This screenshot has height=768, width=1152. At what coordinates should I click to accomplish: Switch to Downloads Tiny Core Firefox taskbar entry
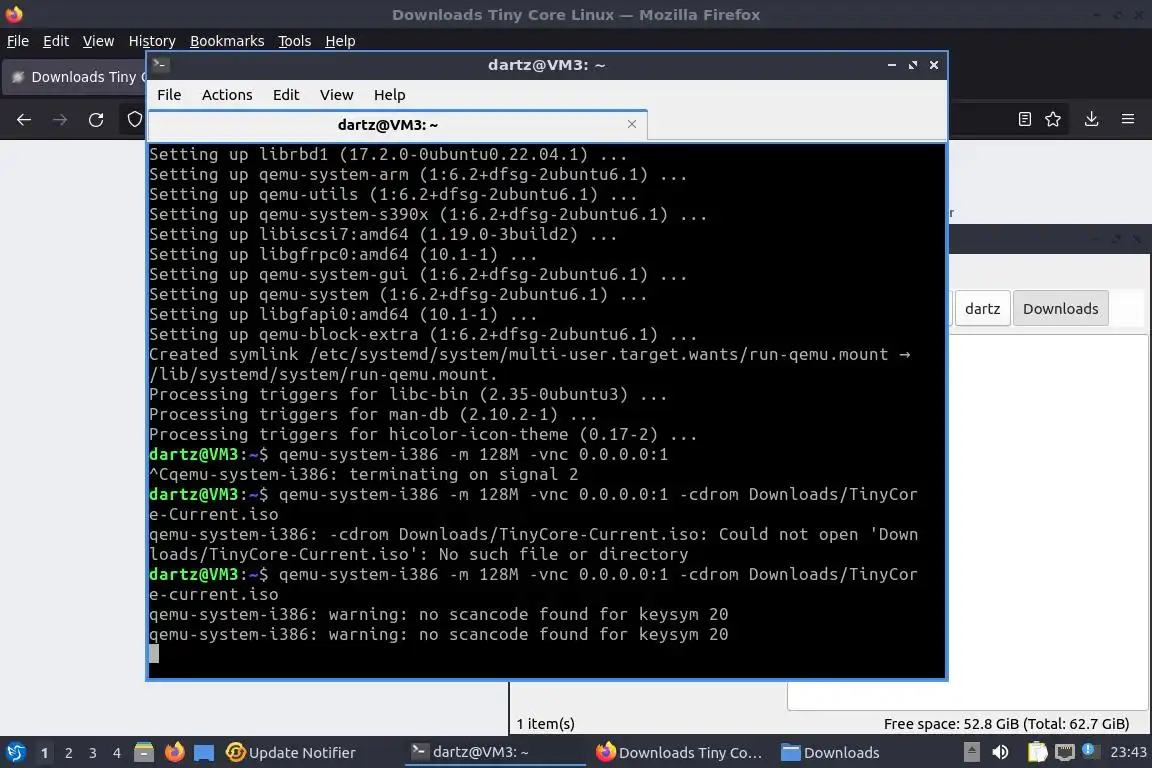[x=679, y=753]
